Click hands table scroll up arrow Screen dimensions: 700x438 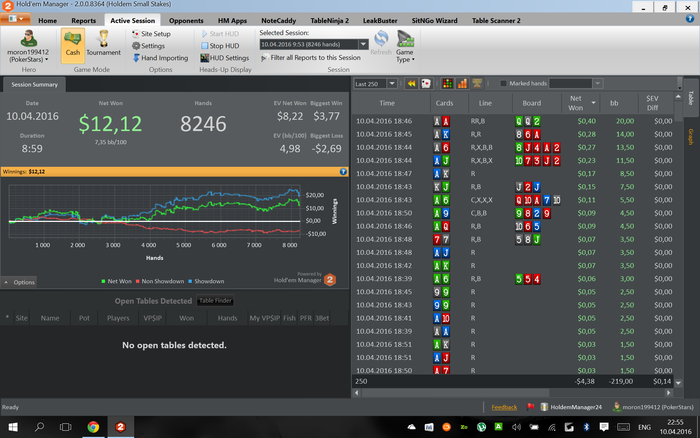[x=679, y=96]
